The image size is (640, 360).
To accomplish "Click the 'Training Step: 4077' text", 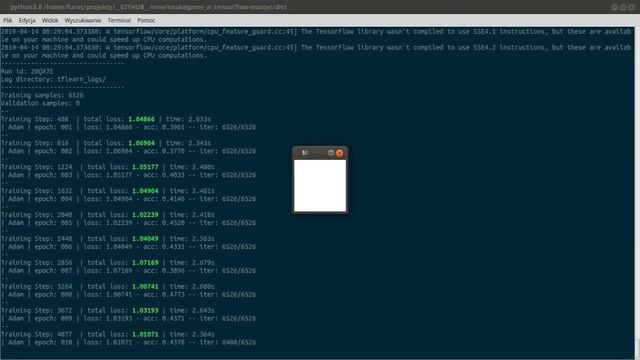I will [36, 334].
